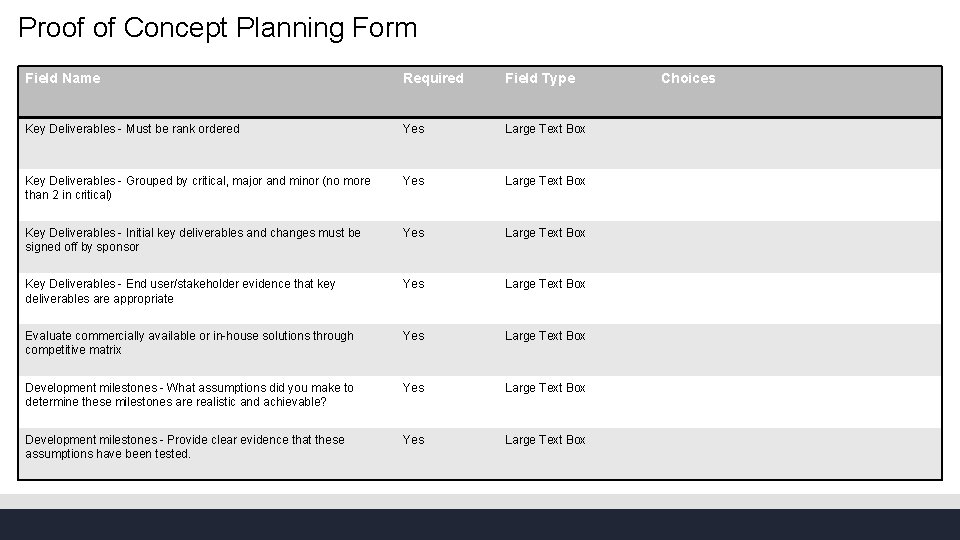960x540 pixels.
Task: Select the 'signed off by sponsor' field name
Action: tap(193, 240)
